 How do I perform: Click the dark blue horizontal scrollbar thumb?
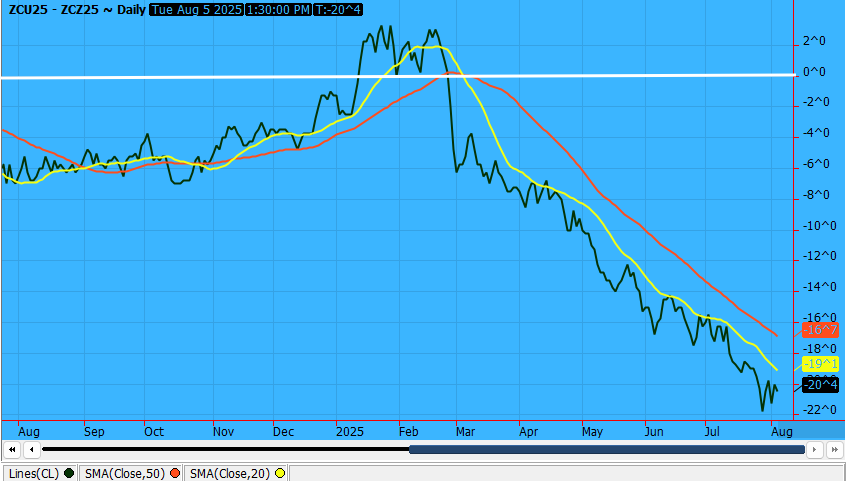click(x=606, y=450)
